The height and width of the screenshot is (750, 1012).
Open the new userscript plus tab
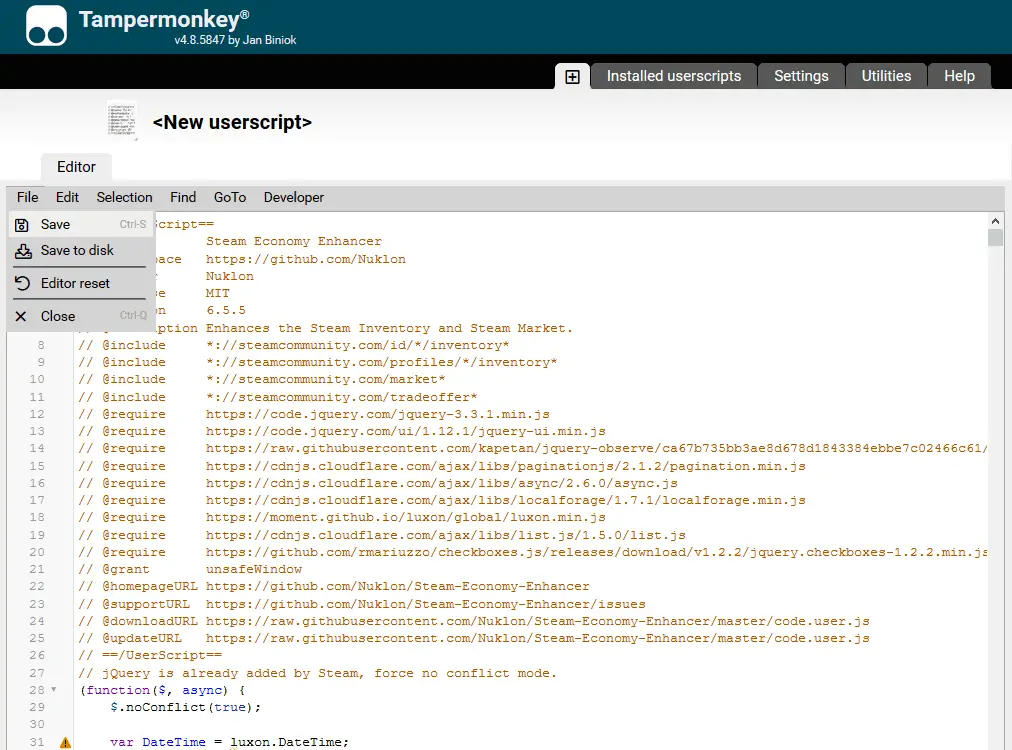[x=572, y=77]
